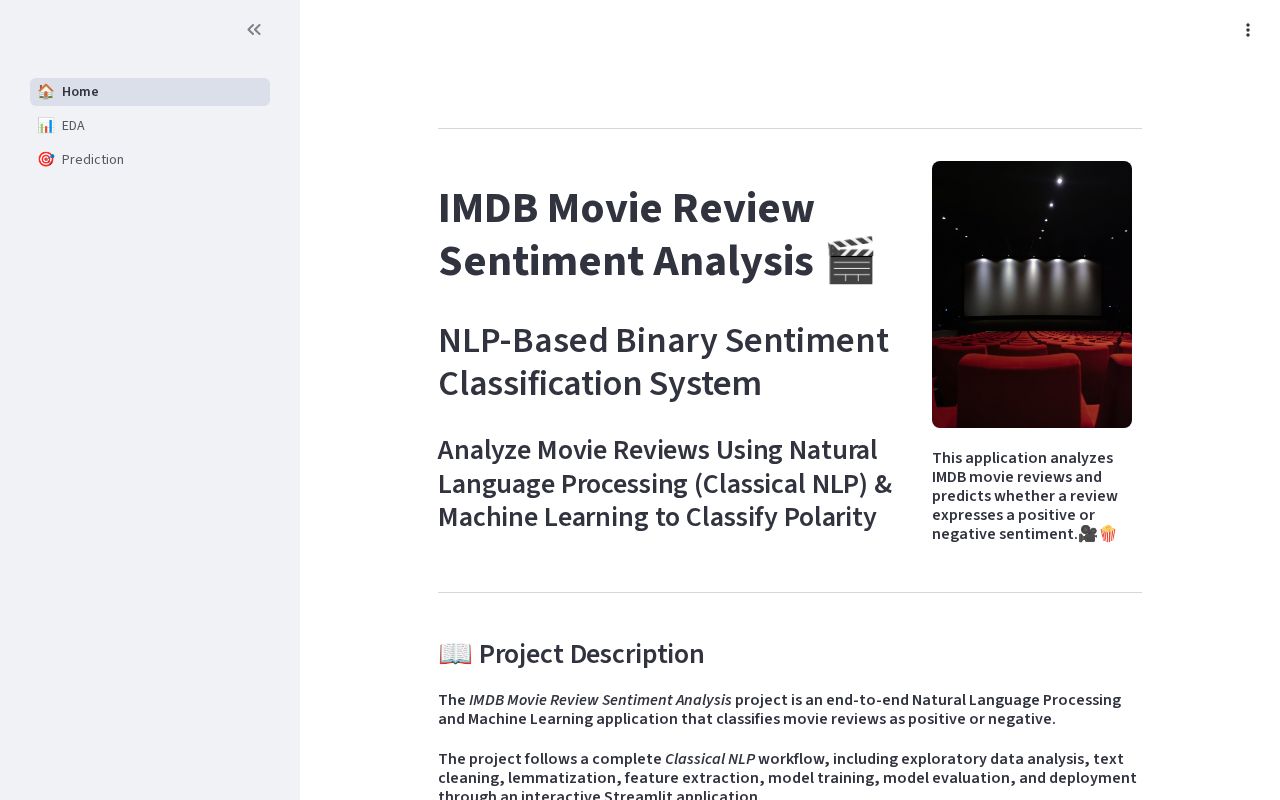Open the Prediction page
Image resolution: width=1280 pixels, height=800 pixels.
tap(150, 159)
